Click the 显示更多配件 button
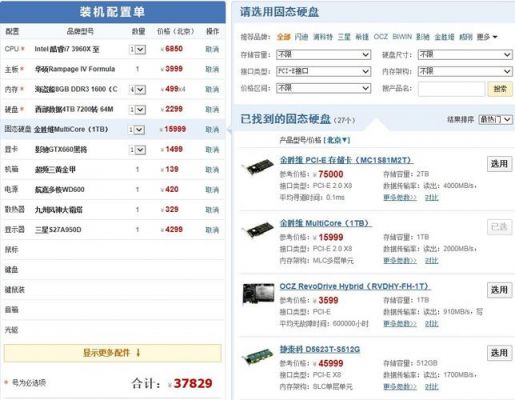The width and height of the screenshot is (515, 400). click(x=113, y=353)
